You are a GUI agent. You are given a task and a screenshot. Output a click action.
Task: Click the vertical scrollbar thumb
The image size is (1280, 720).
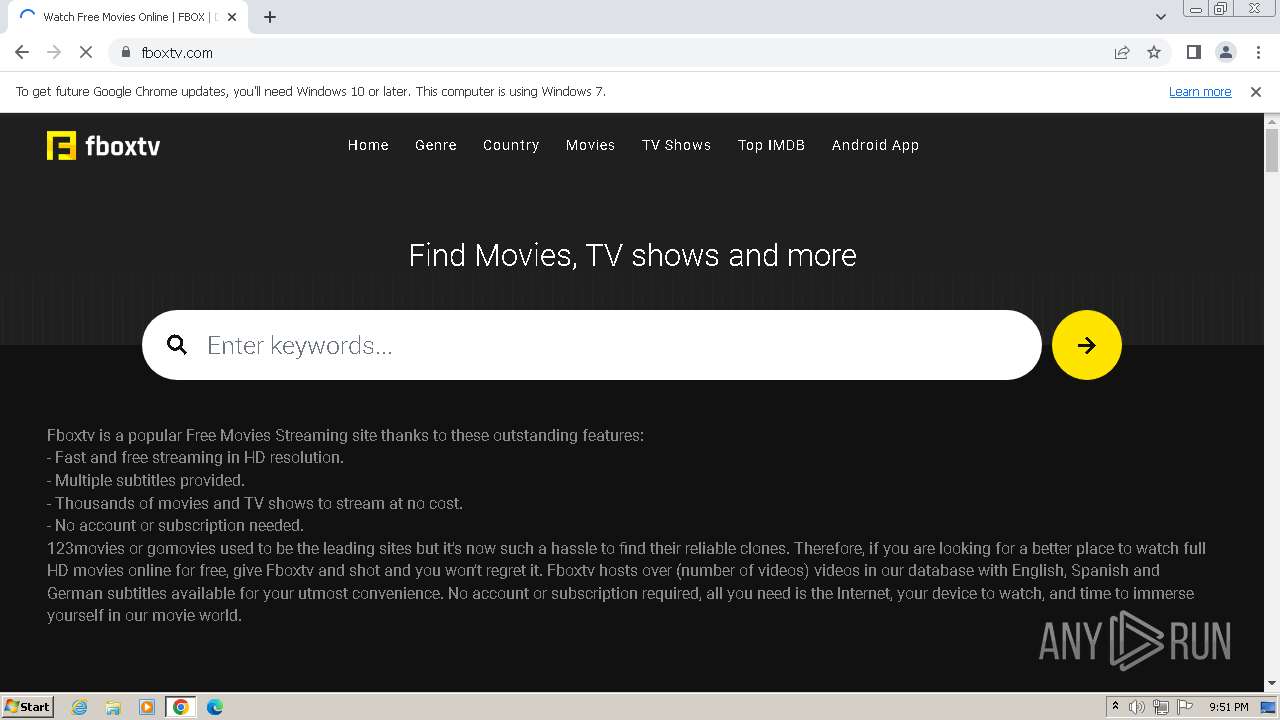pyautogui.click(x=1272, y=151)
